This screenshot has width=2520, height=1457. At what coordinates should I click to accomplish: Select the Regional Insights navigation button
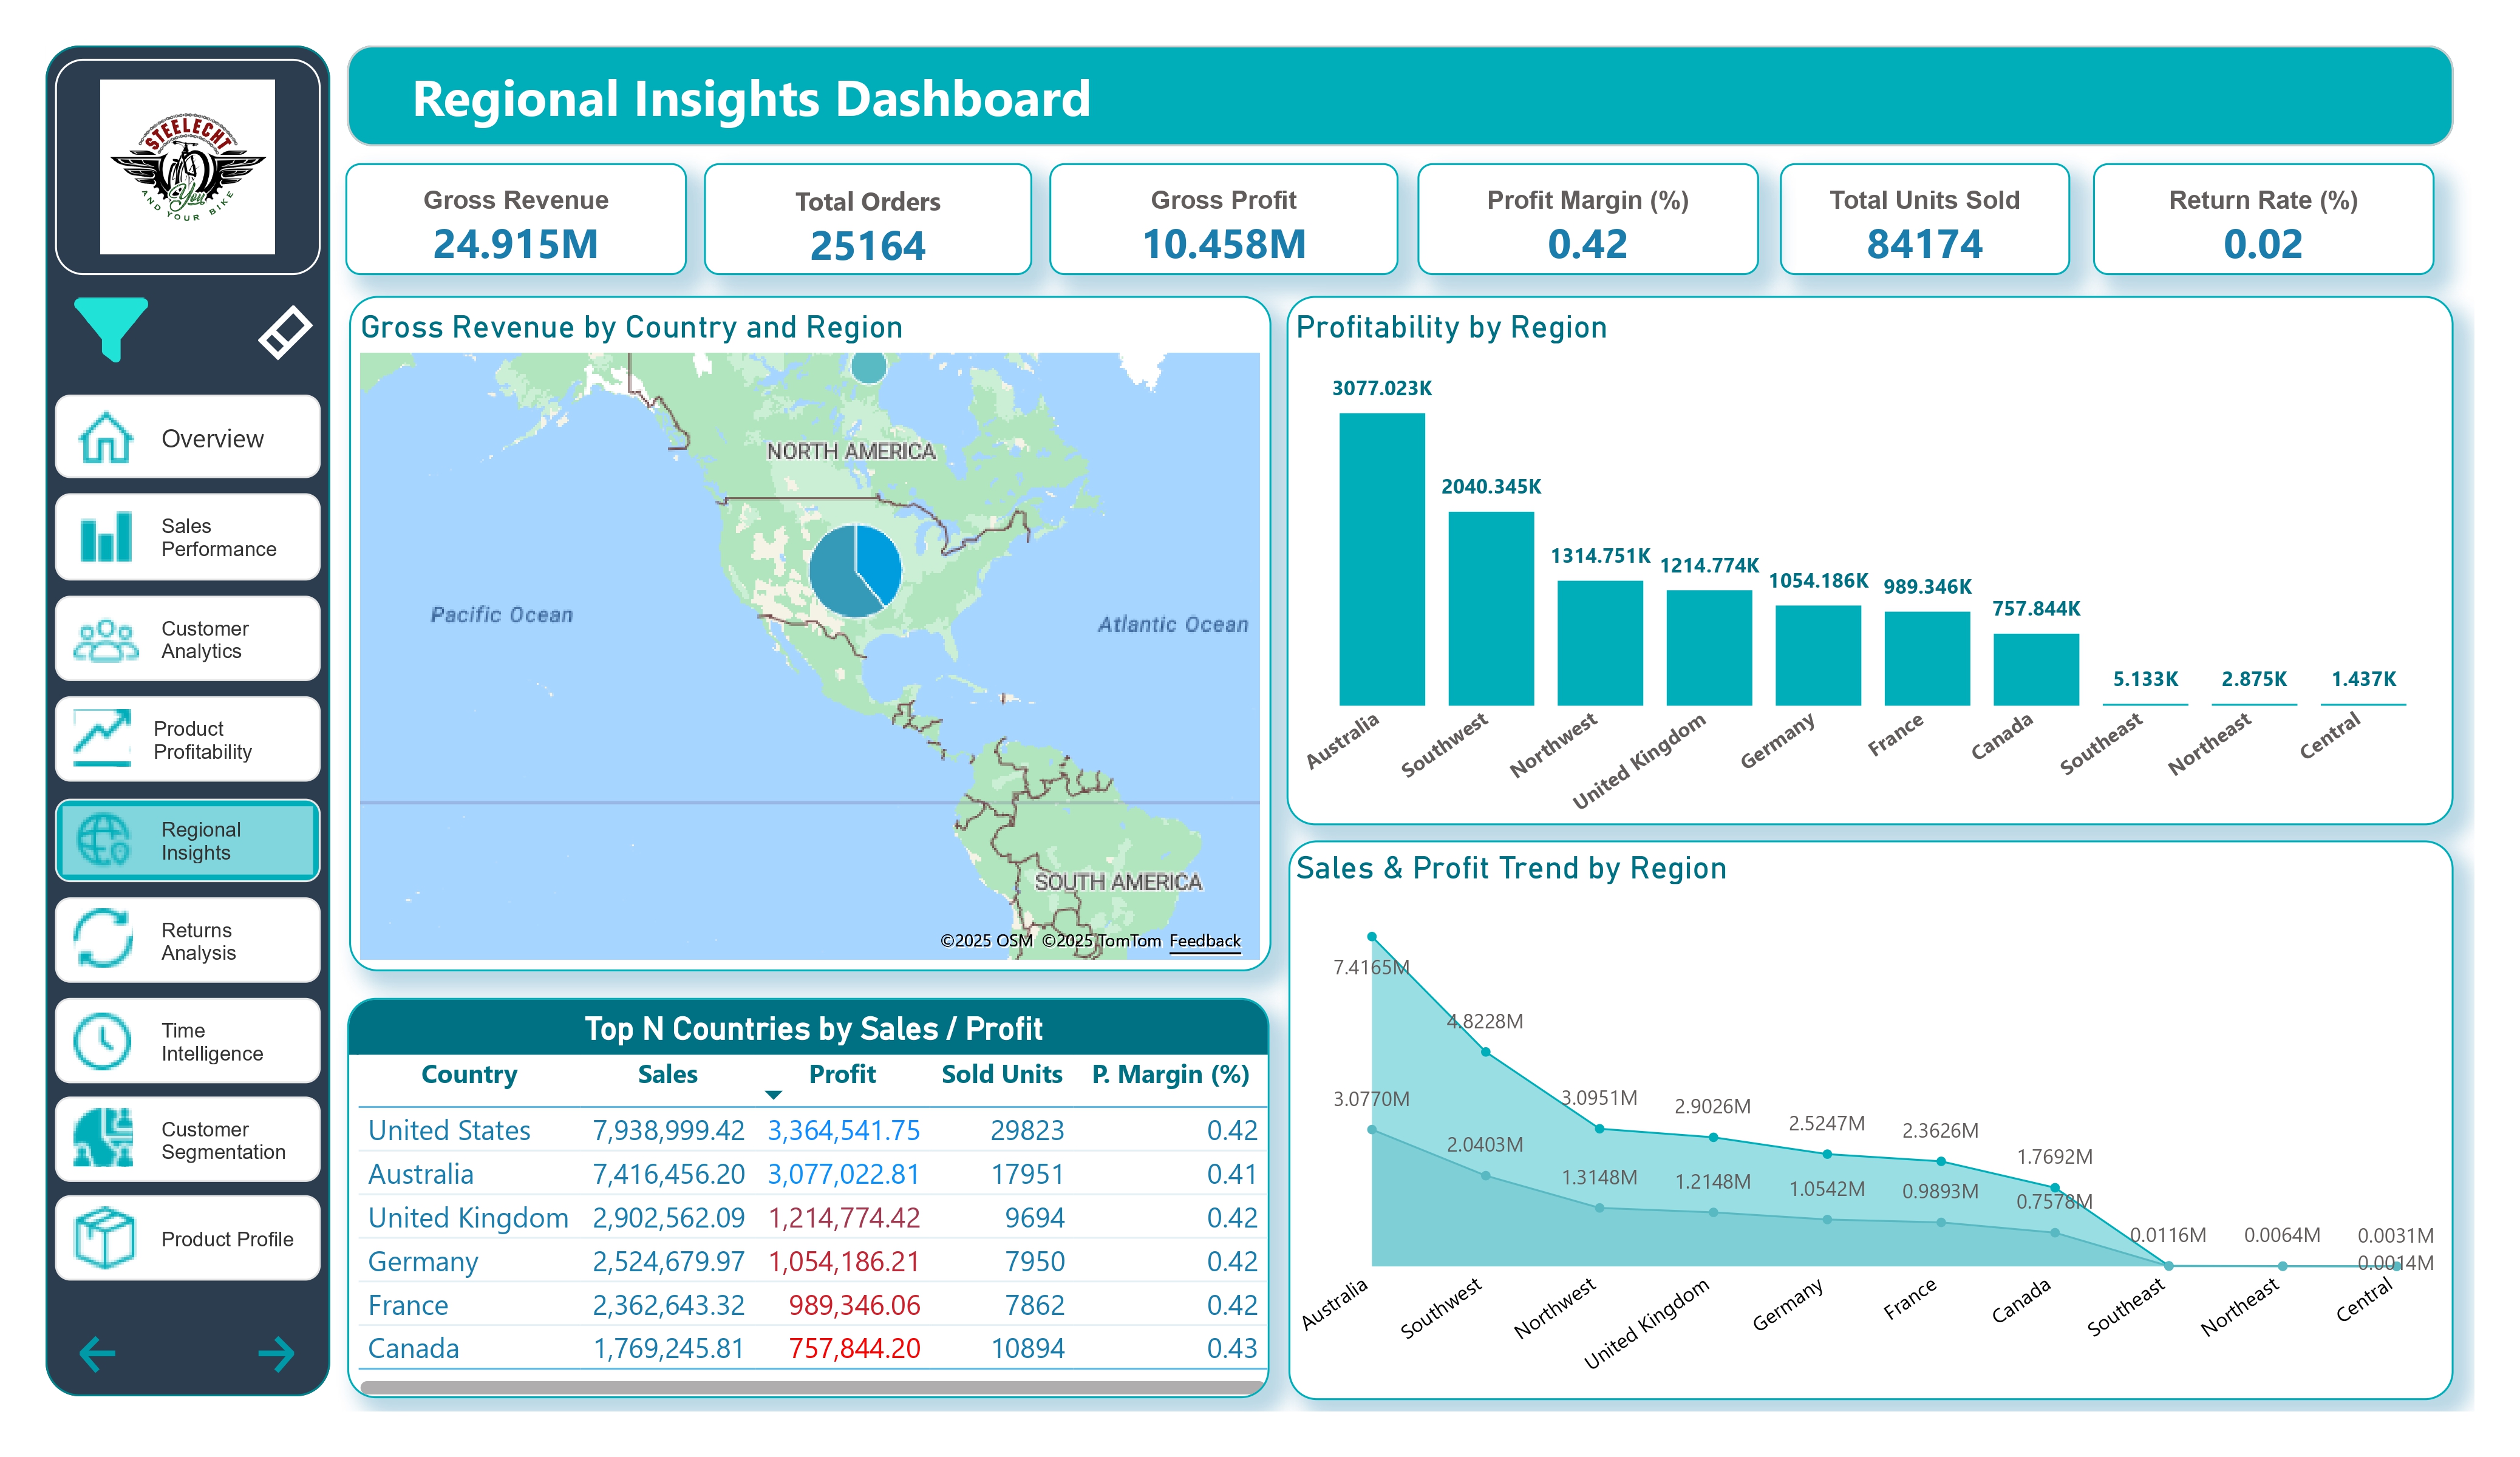(188, 841)
